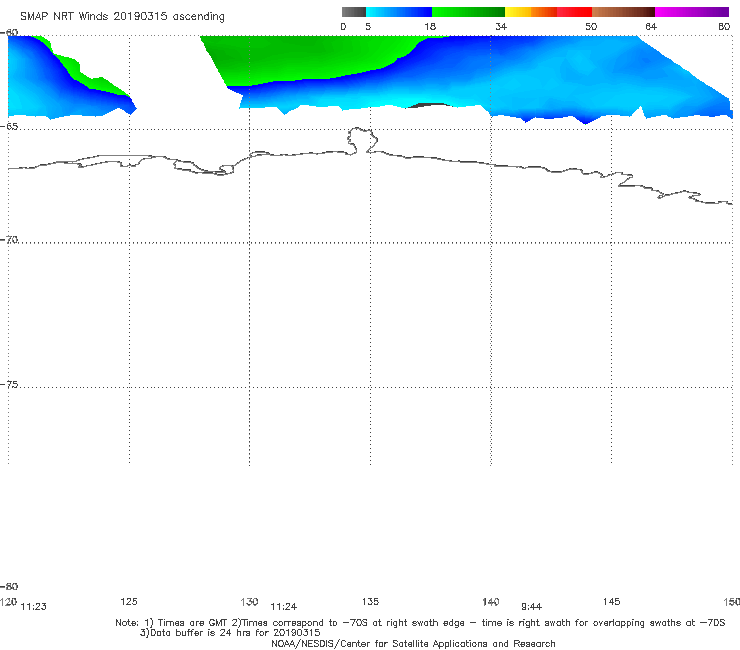Click the longitude label '135'
Image resolution: width=740 pixels, height=650 pixels.
[x=370, y=601]
